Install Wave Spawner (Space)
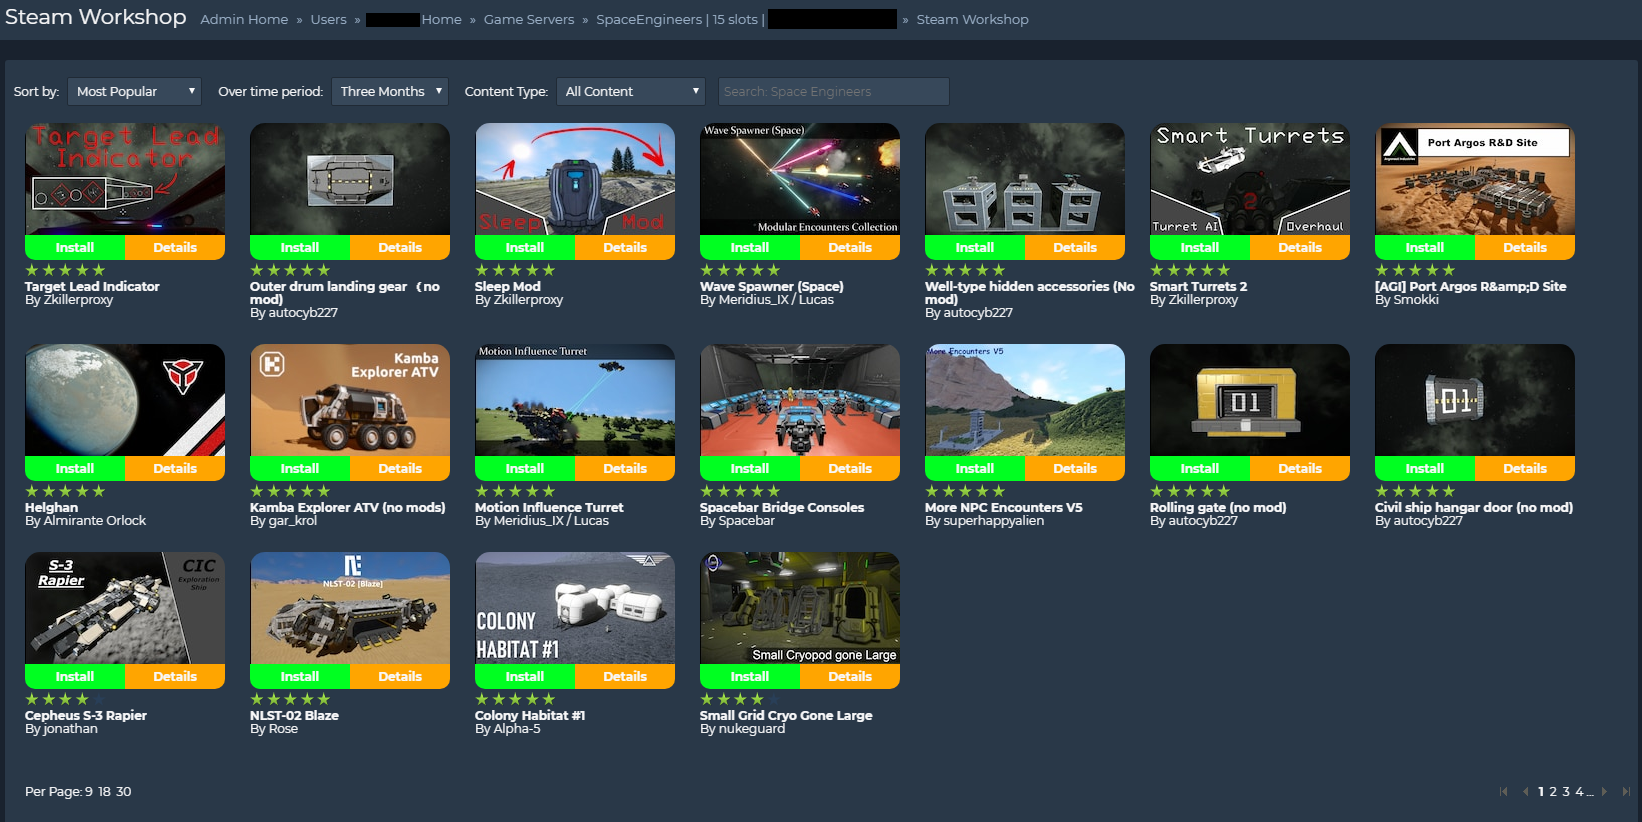The image size is (1642, 822). [750, 247]
